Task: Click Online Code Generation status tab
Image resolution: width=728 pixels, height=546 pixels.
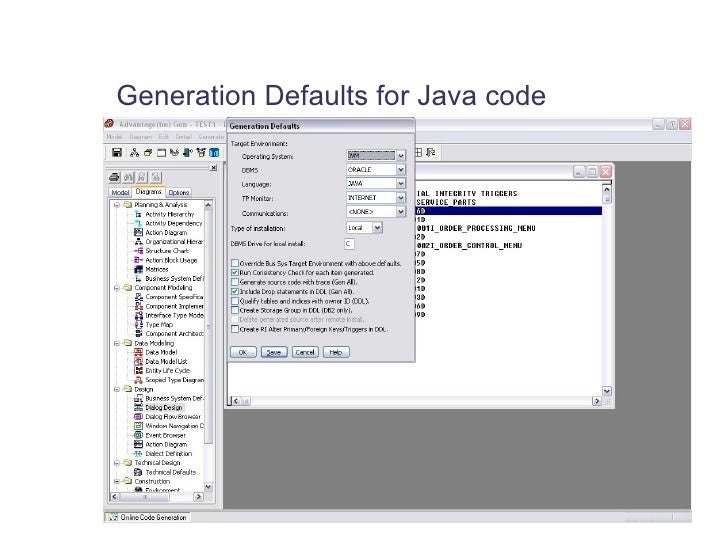Action: coord(148,517)
